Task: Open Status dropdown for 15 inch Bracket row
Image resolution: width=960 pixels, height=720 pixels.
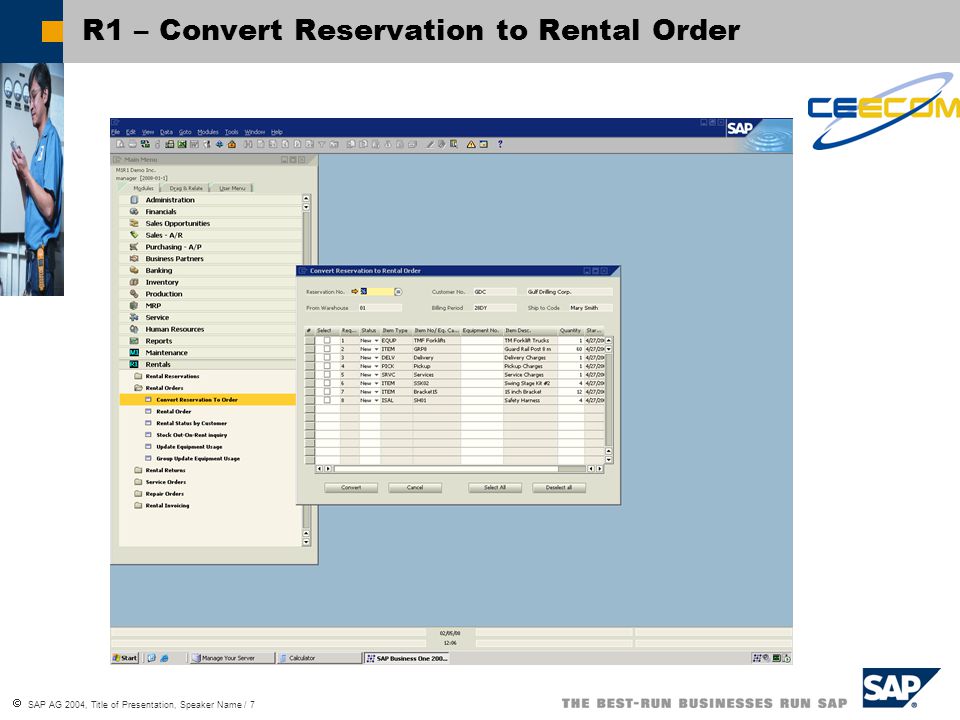Action: pos(377,392)
